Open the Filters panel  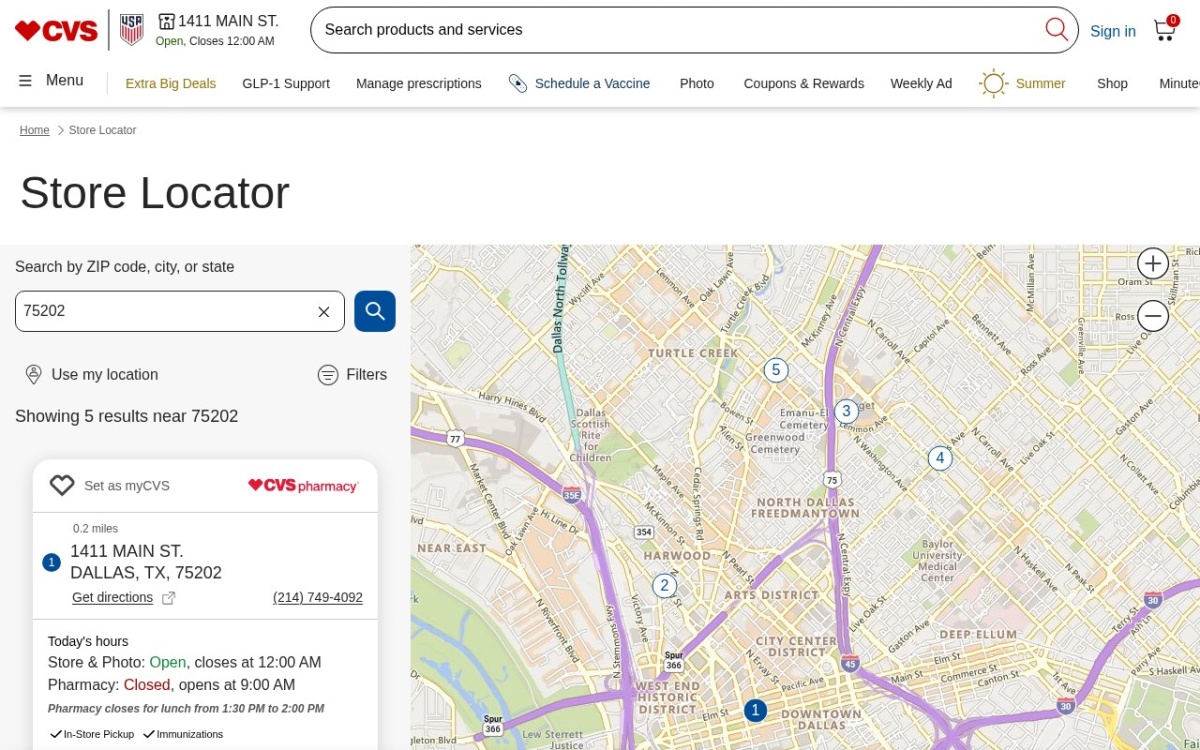coord(352,375)
